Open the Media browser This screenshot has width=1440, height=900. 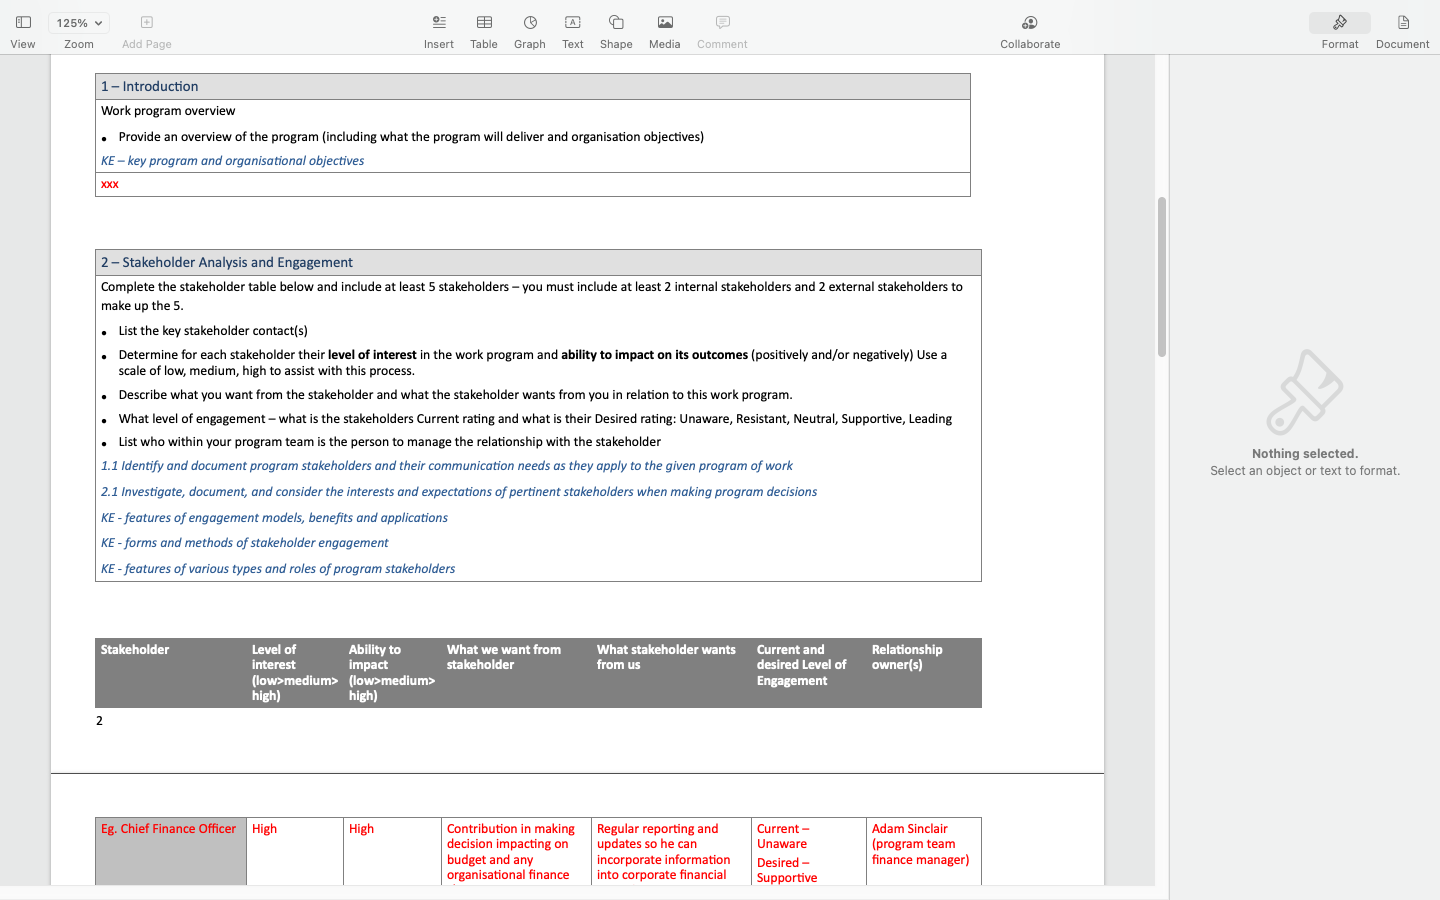[x=664, y=30]
